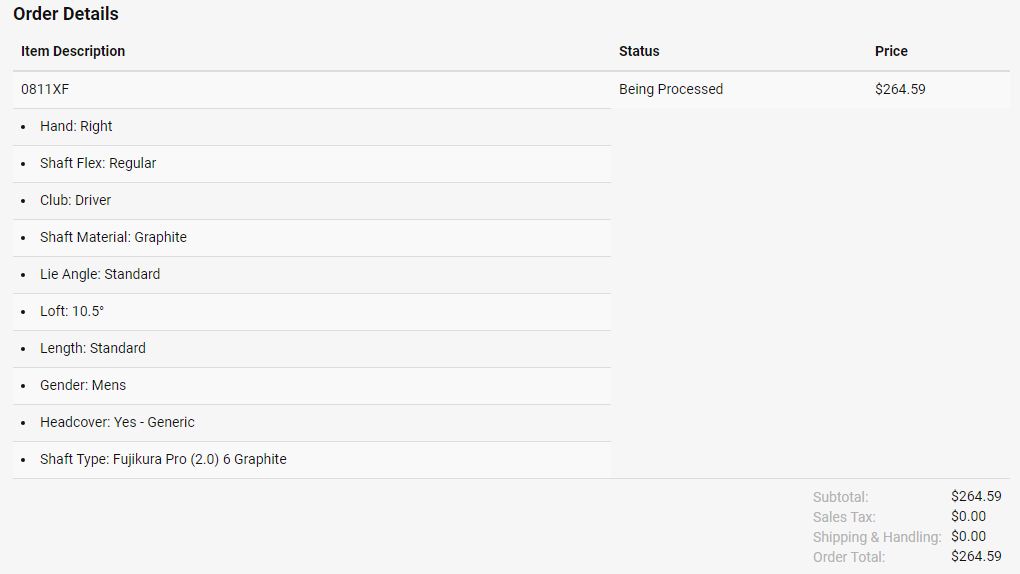The image size is (1020, 574).
Task: Click the Length: Standard row
Action: (x=93, y=348)
